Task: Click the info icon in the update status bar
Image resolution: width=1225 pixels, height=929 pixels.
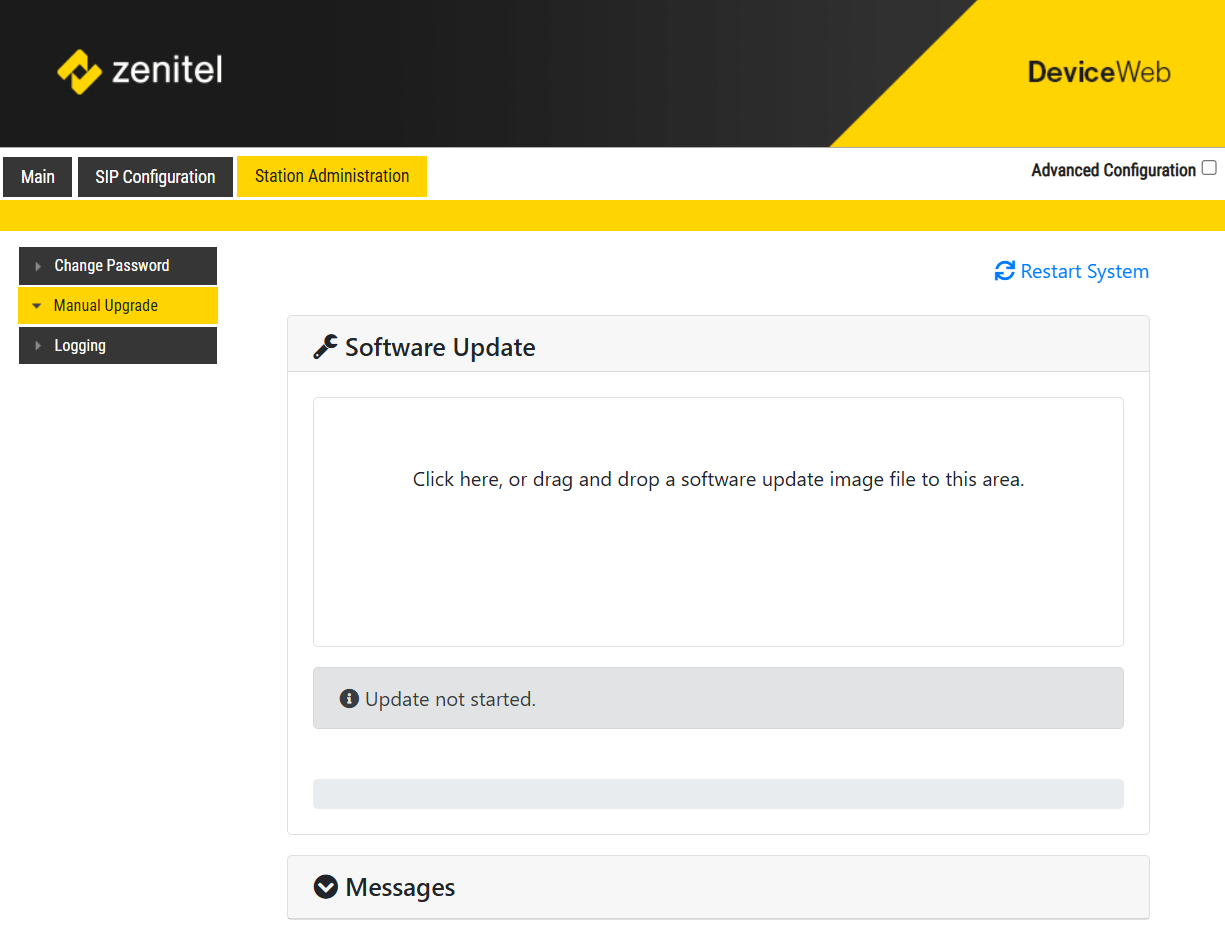Action: pyautogui.click(x=349, y=699)
